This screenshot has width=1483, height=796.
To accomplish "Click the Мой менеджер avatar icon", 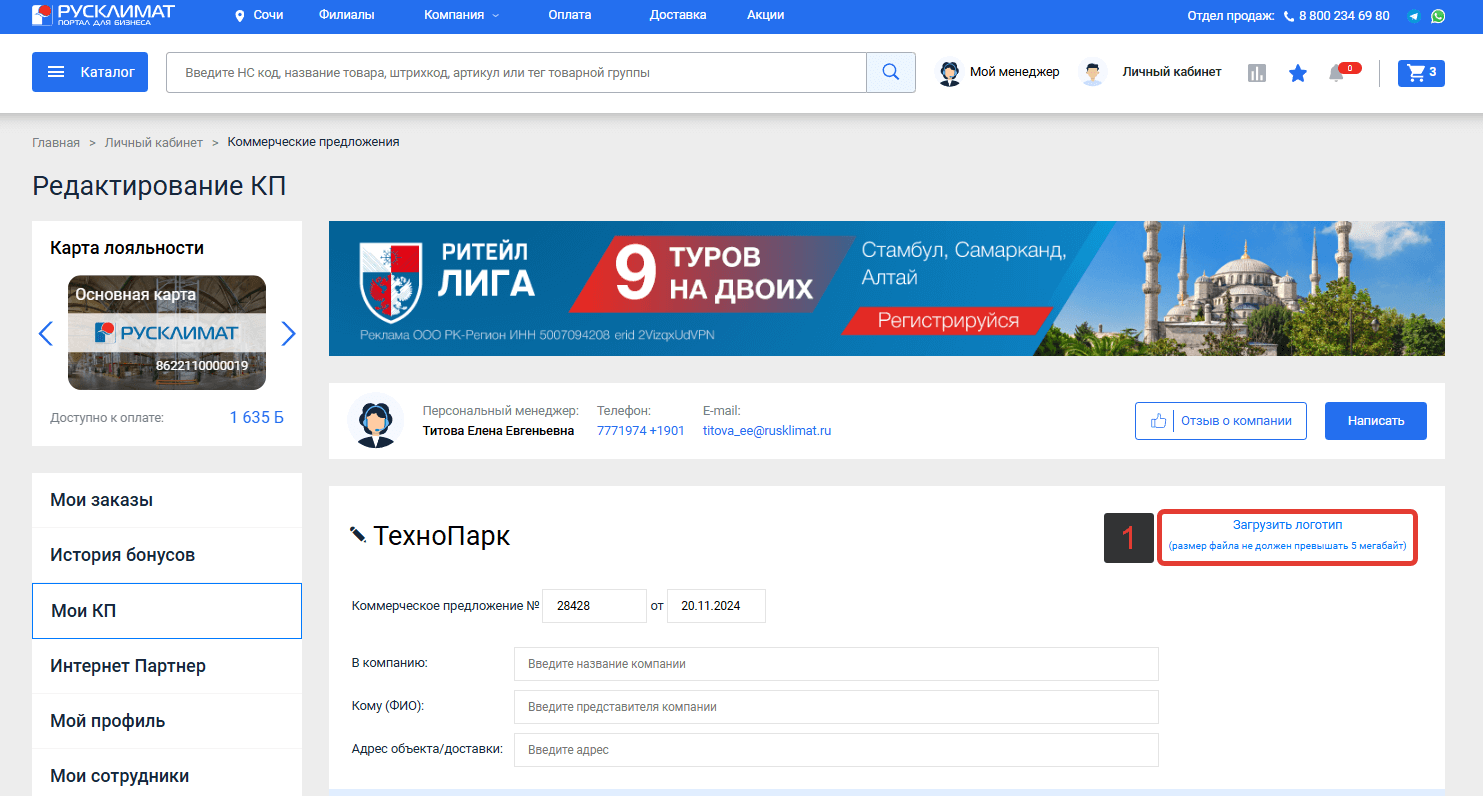I will (949, 73).
